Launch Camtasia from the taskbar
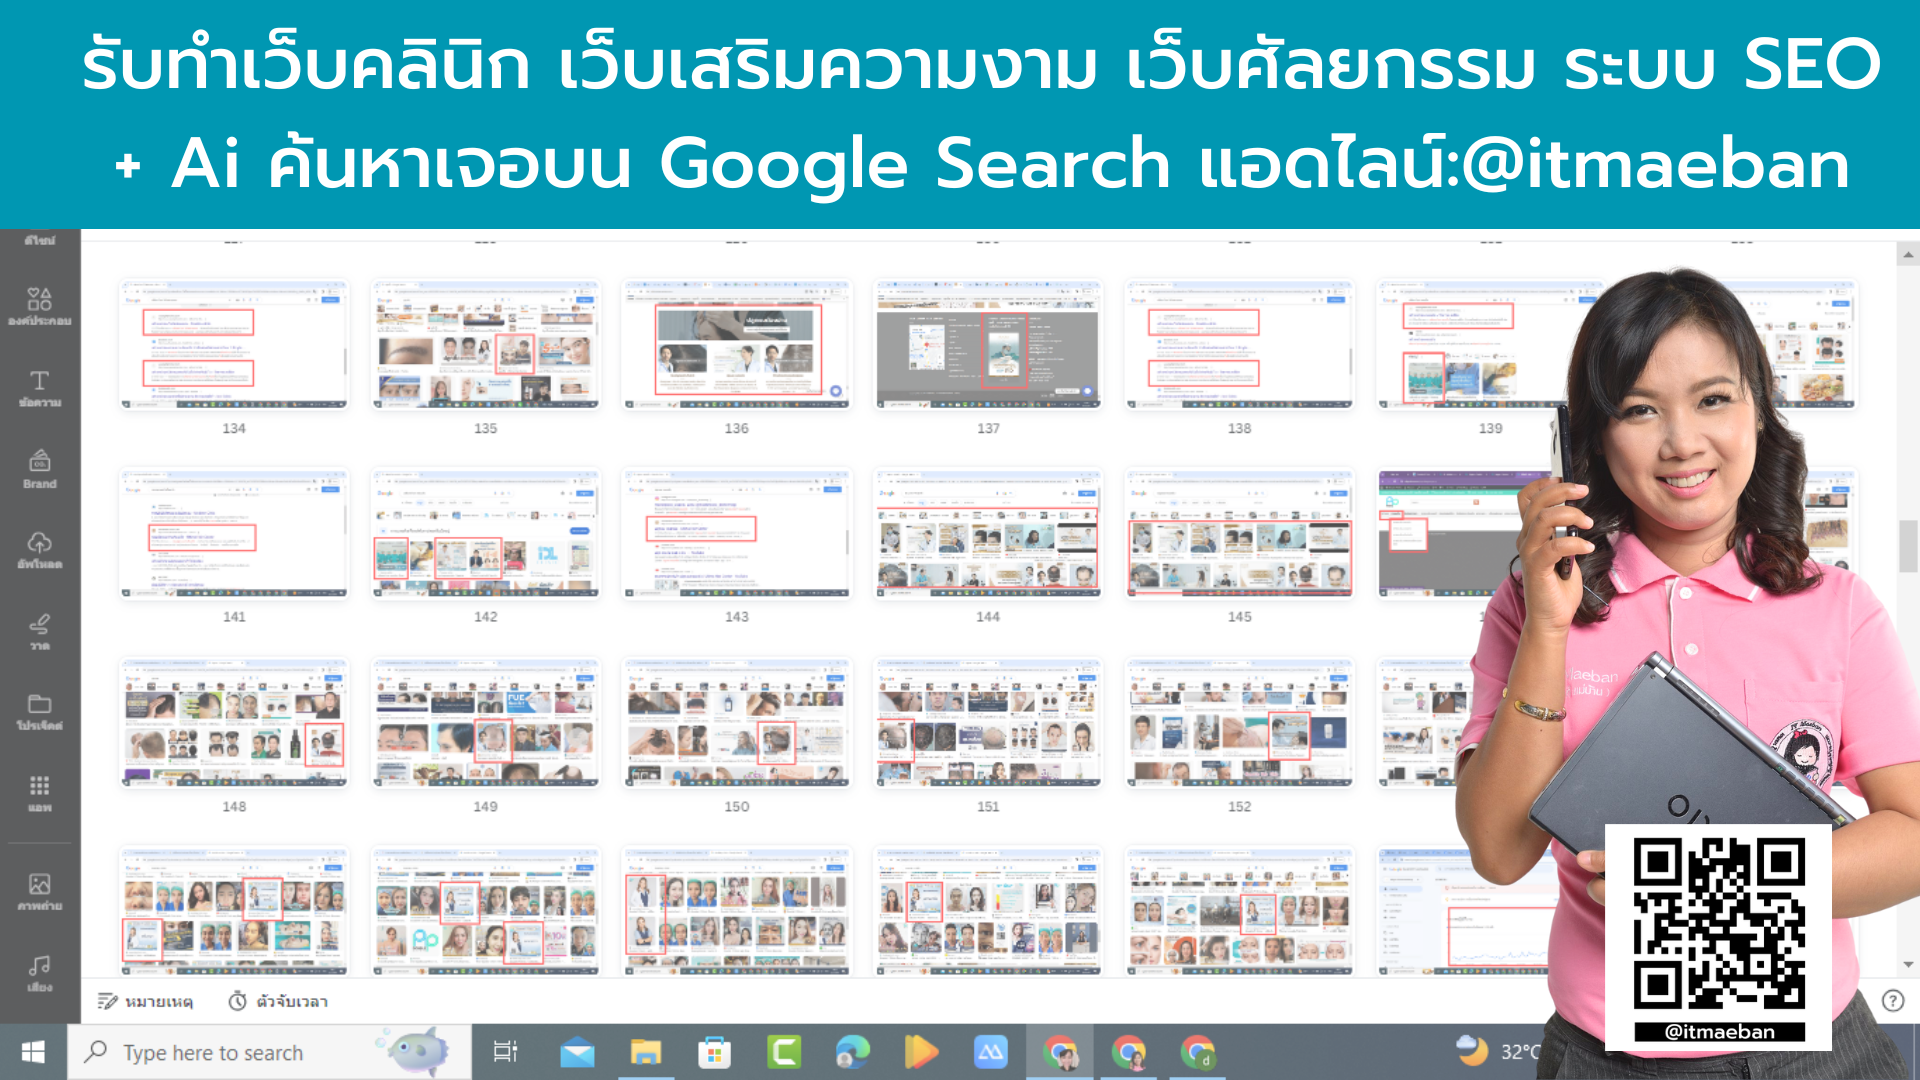The image size is (1920, 1080). pyautogui.click(x=784, y=1052)
